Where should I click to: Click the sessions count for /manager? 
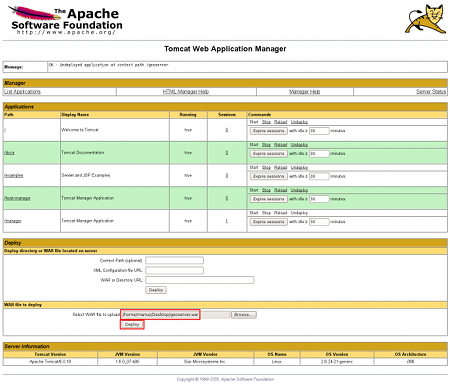227,221
